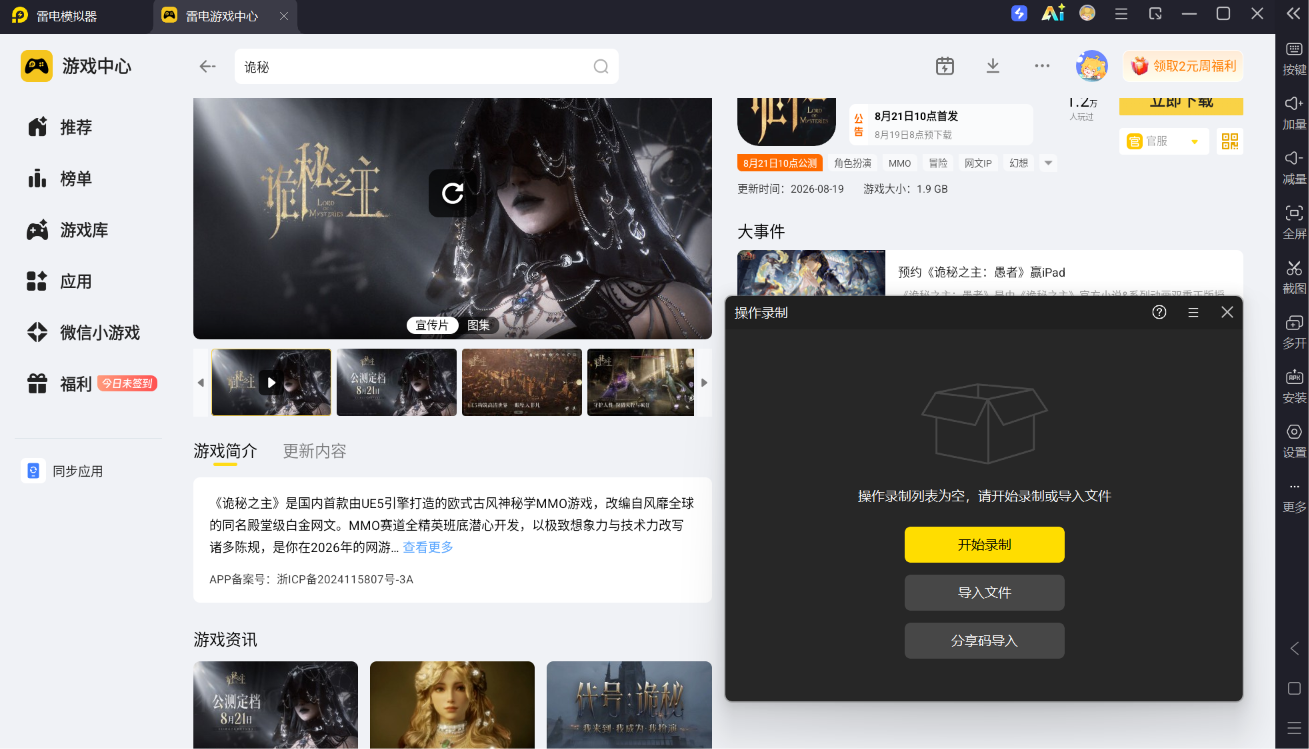Open the reservation calendar icon
1309x749 pixels.
pyautogui.click(x=945, y=66)
